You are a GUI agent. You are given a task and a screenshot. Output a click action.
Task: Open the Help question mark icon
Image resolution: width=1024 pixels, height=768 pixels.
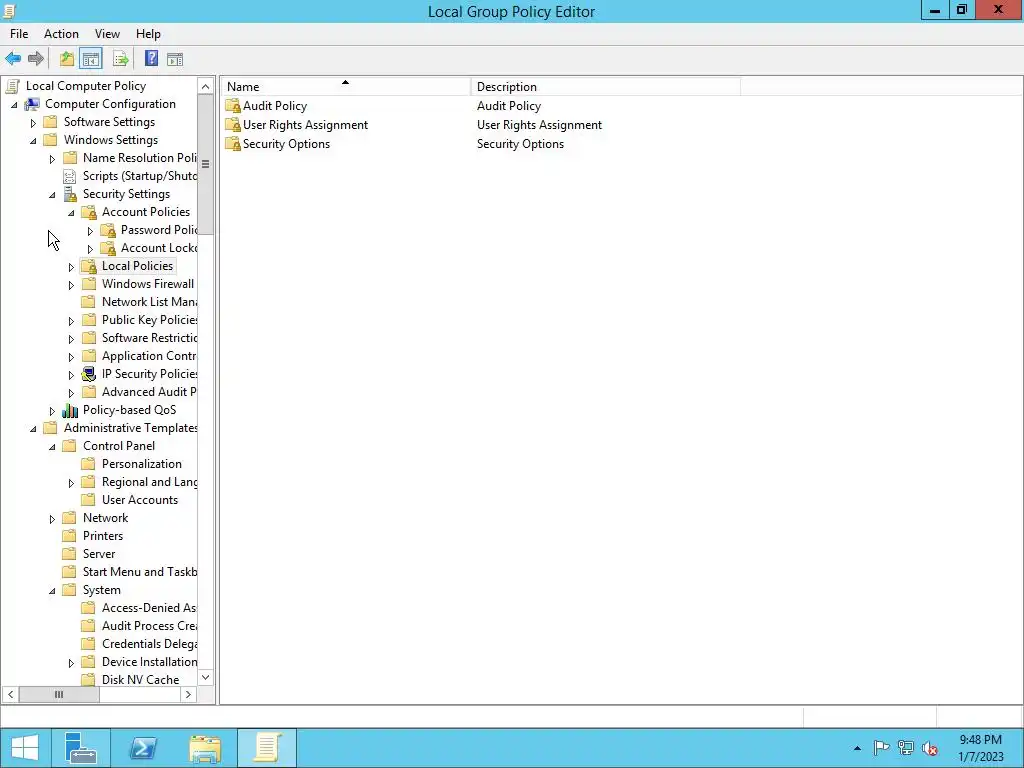point(151,59)
